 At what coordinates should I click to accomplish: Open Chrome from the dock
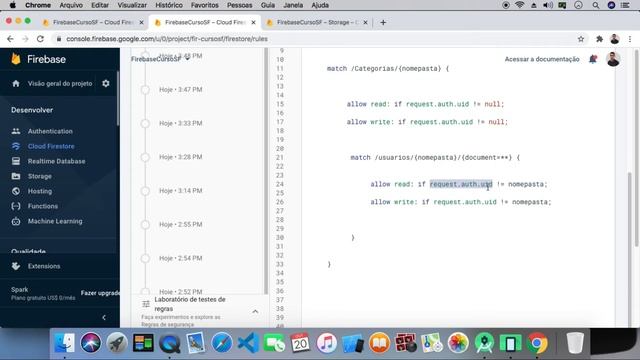pyautogui.click(x=537, y=342)
